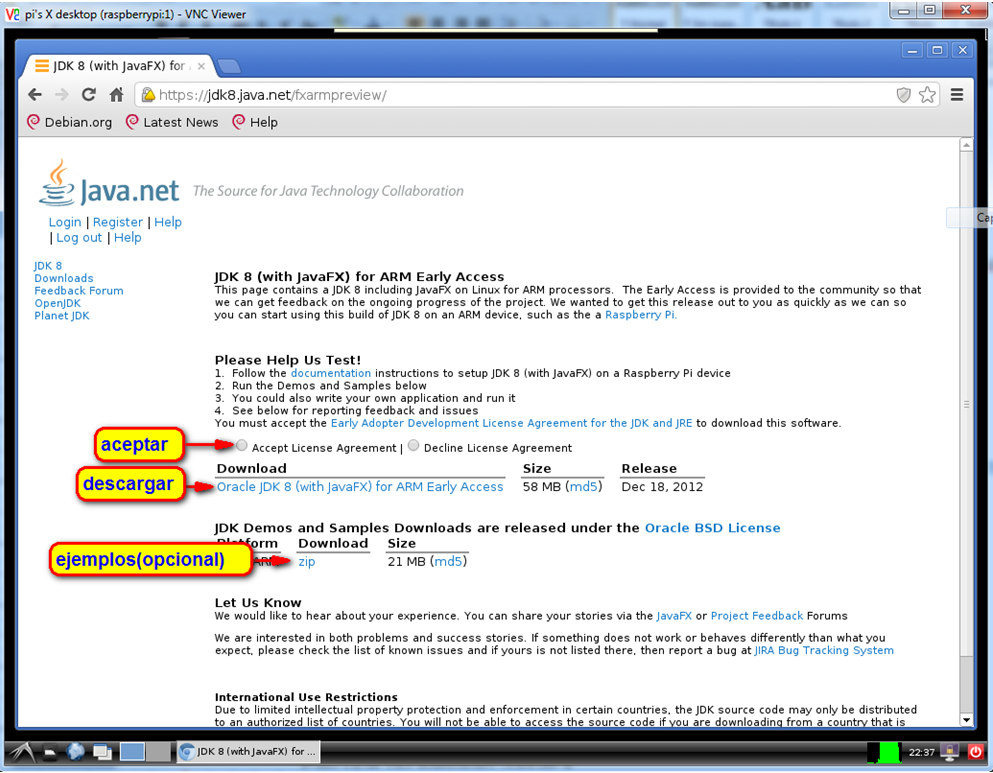Click the shield icon in address bar

(903, 95)
